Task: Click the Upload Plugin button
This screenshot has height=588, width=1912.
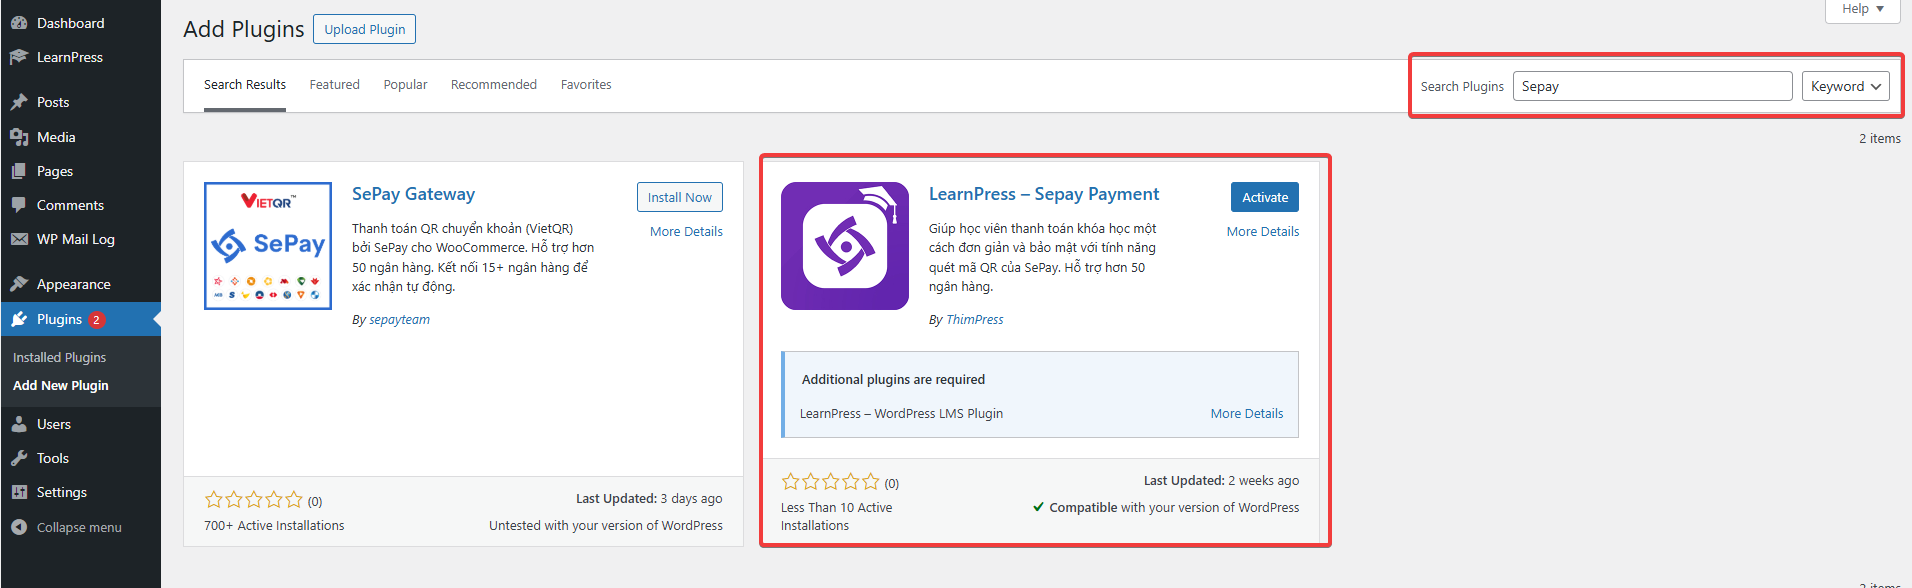Action: click(364, 29)
